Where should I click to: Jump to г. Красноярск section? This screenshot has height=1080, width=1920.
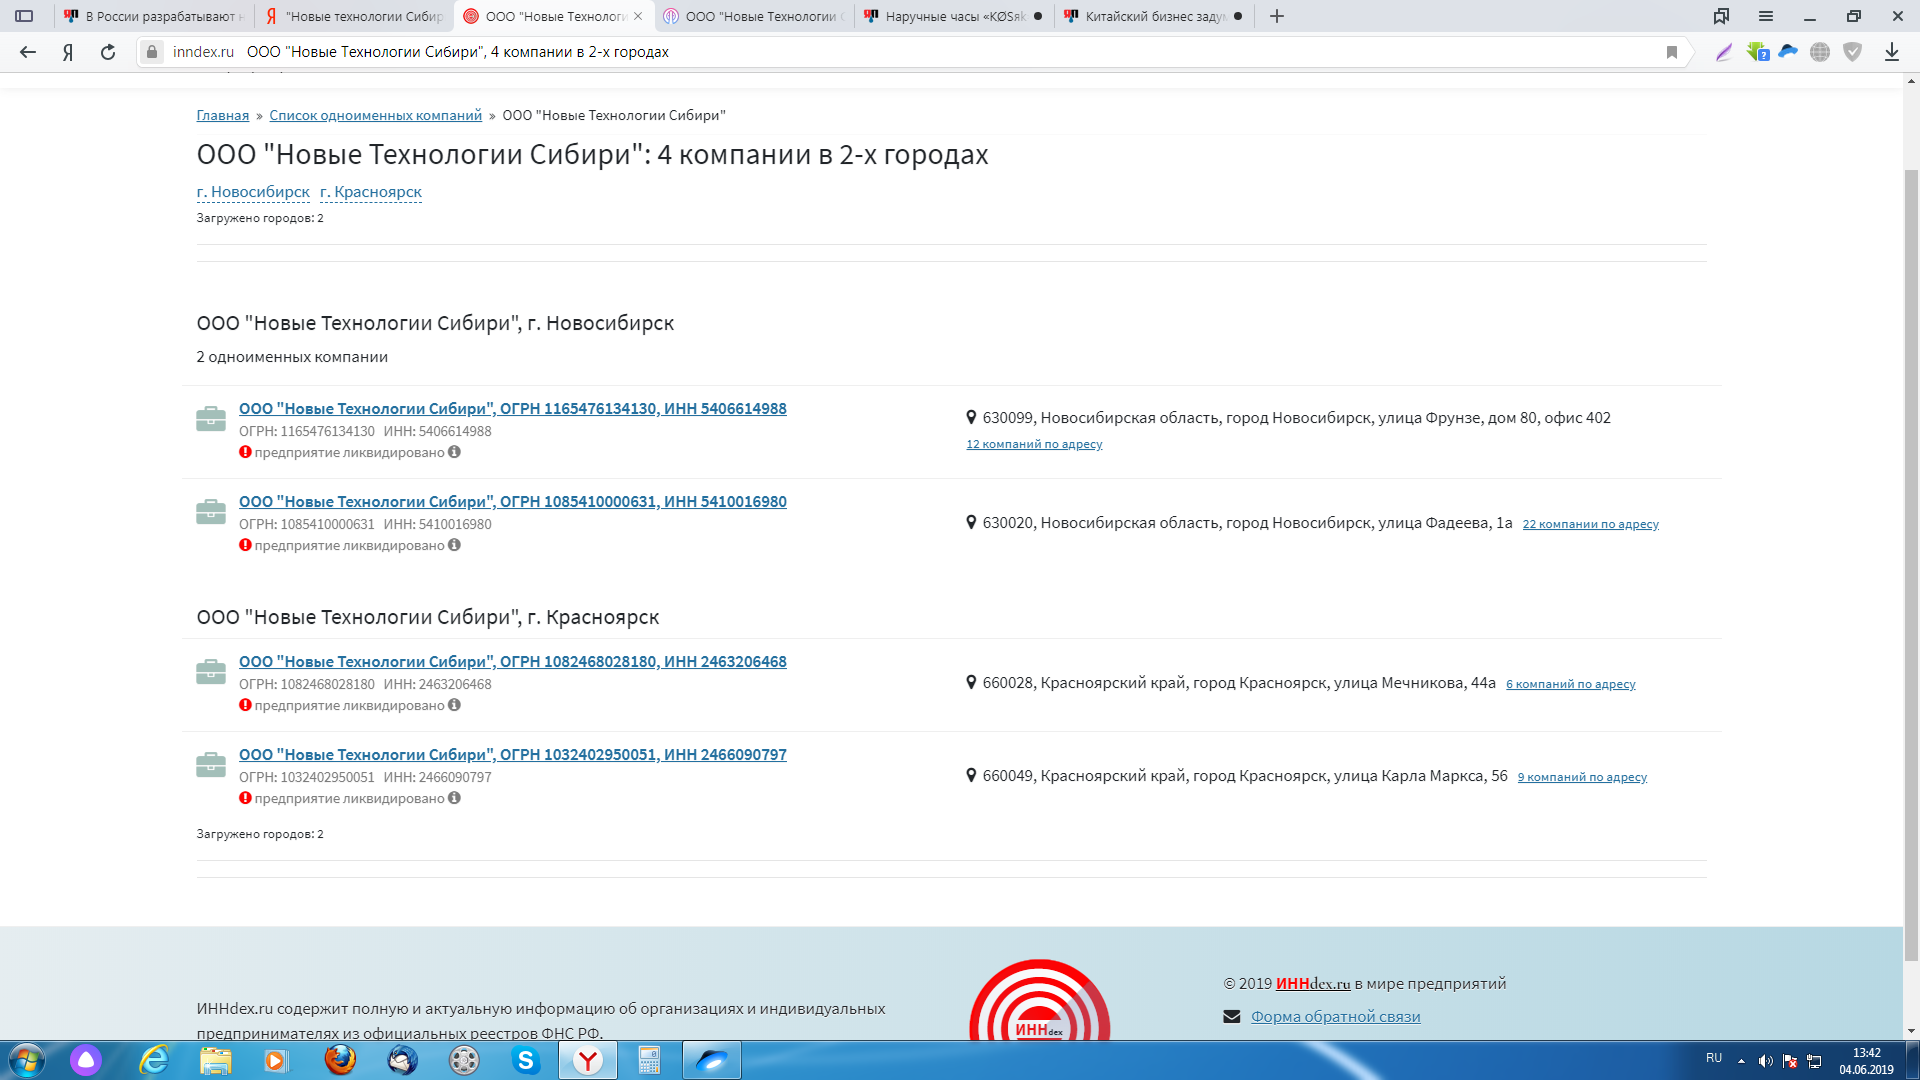(x=371, y=192)
